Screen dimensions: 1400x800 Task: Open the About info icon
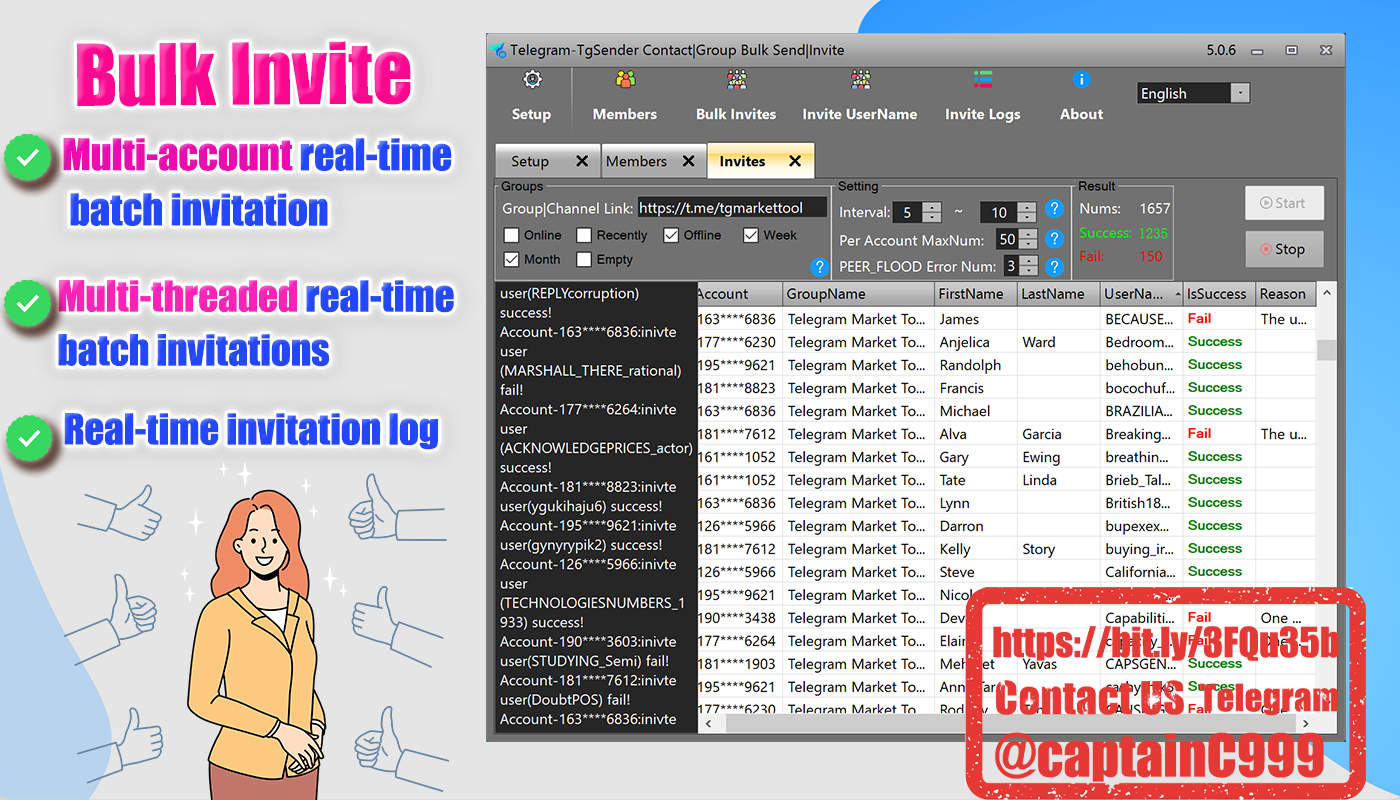coord(1081,81)
